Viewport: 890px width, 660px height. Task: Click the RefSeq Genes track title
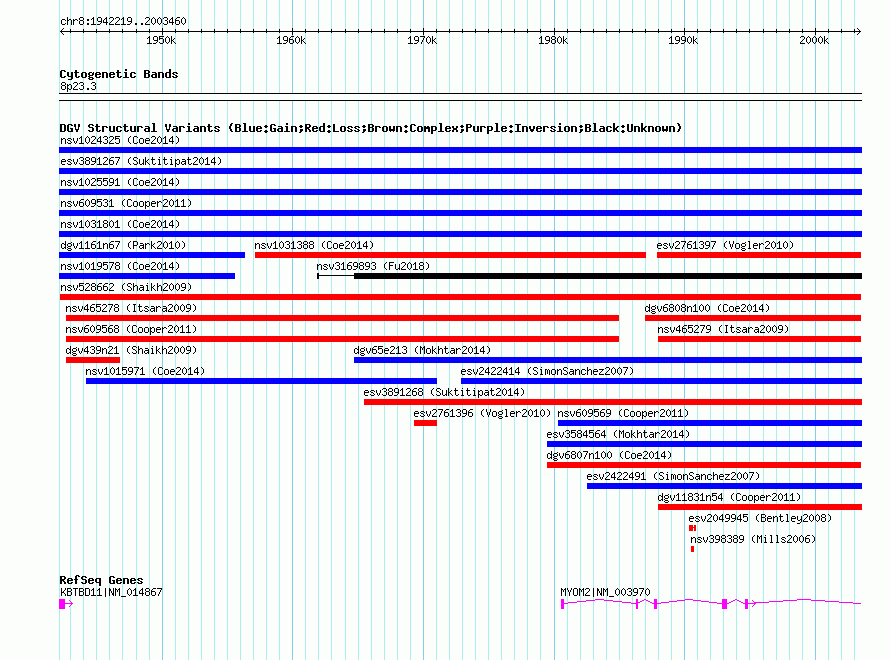(101, 580)
